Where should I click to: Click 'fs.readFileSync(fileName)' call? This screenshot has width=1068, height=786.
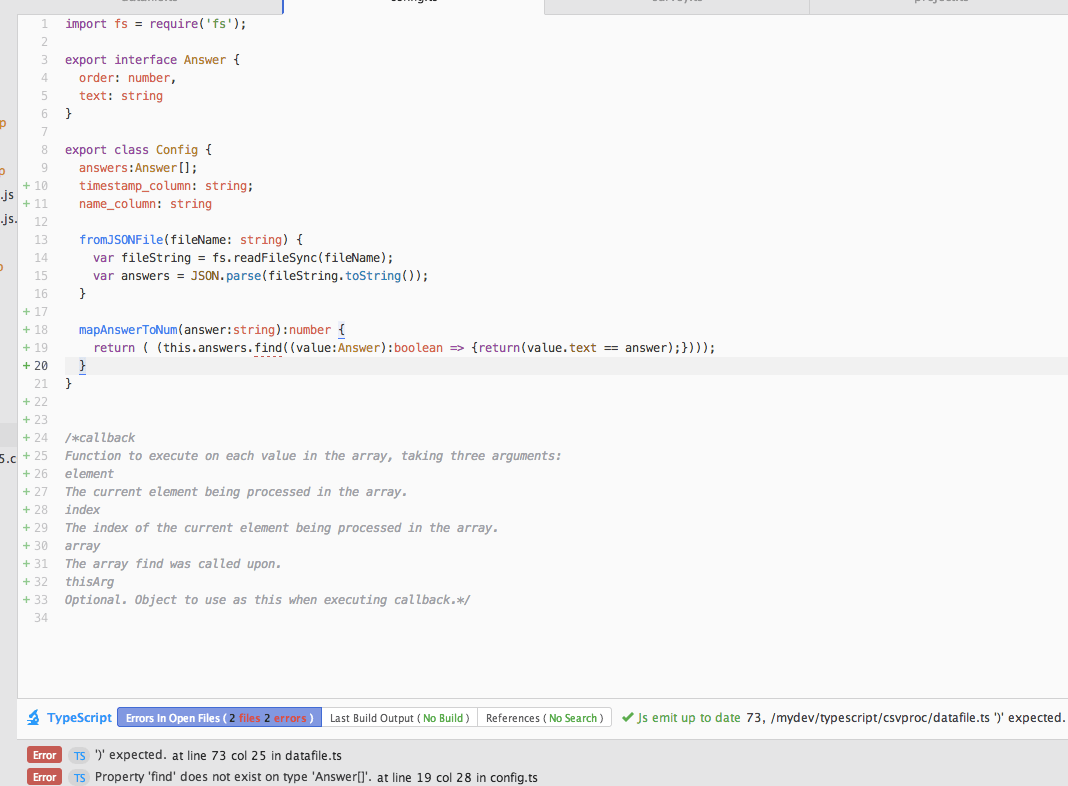(x=299, y=257)
